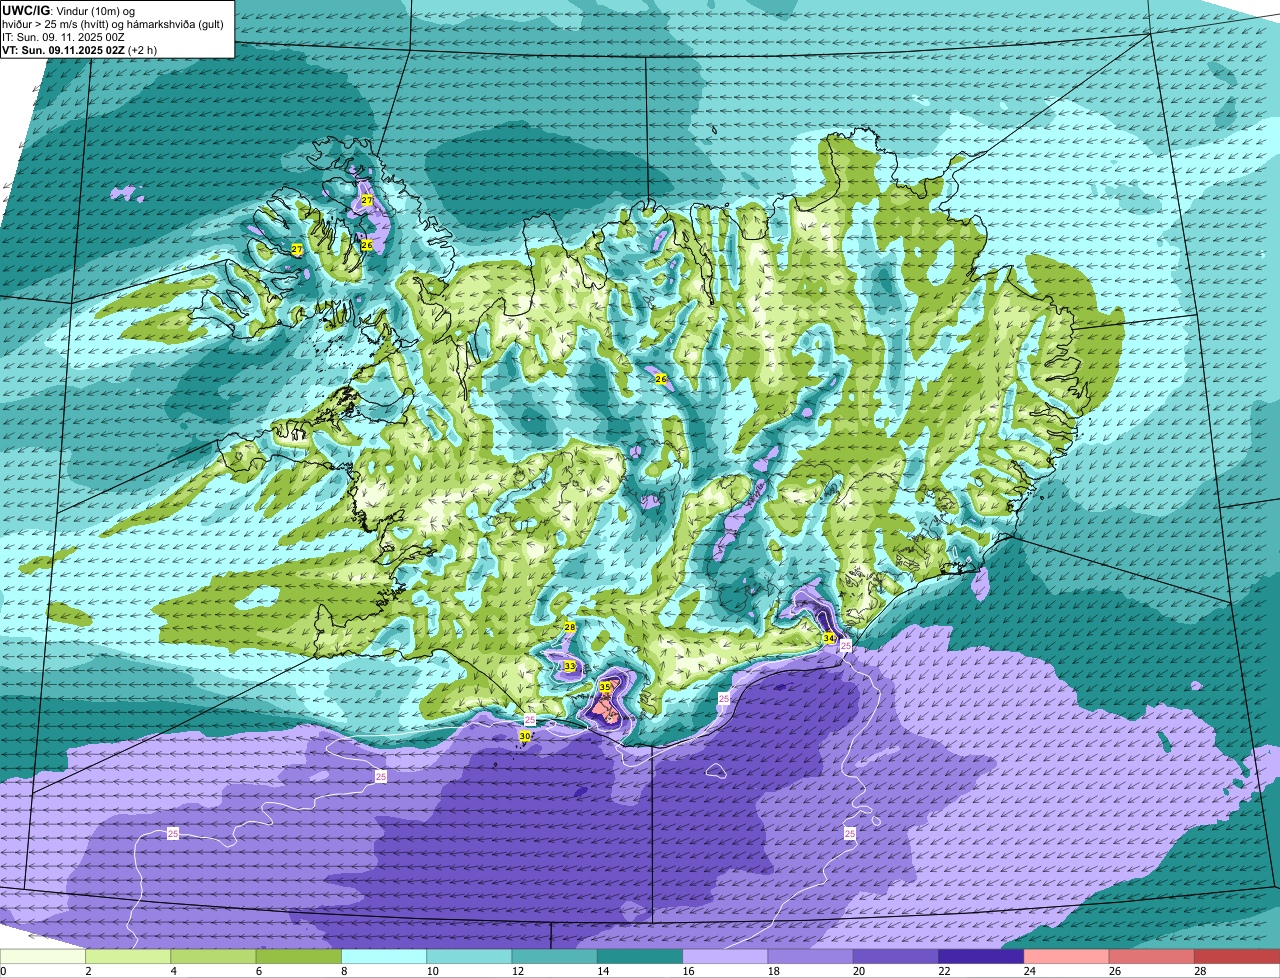This screenshot has width=1280, height=978.
Task: Click the yellow peak gust label 28 on map
Action: 570,627
